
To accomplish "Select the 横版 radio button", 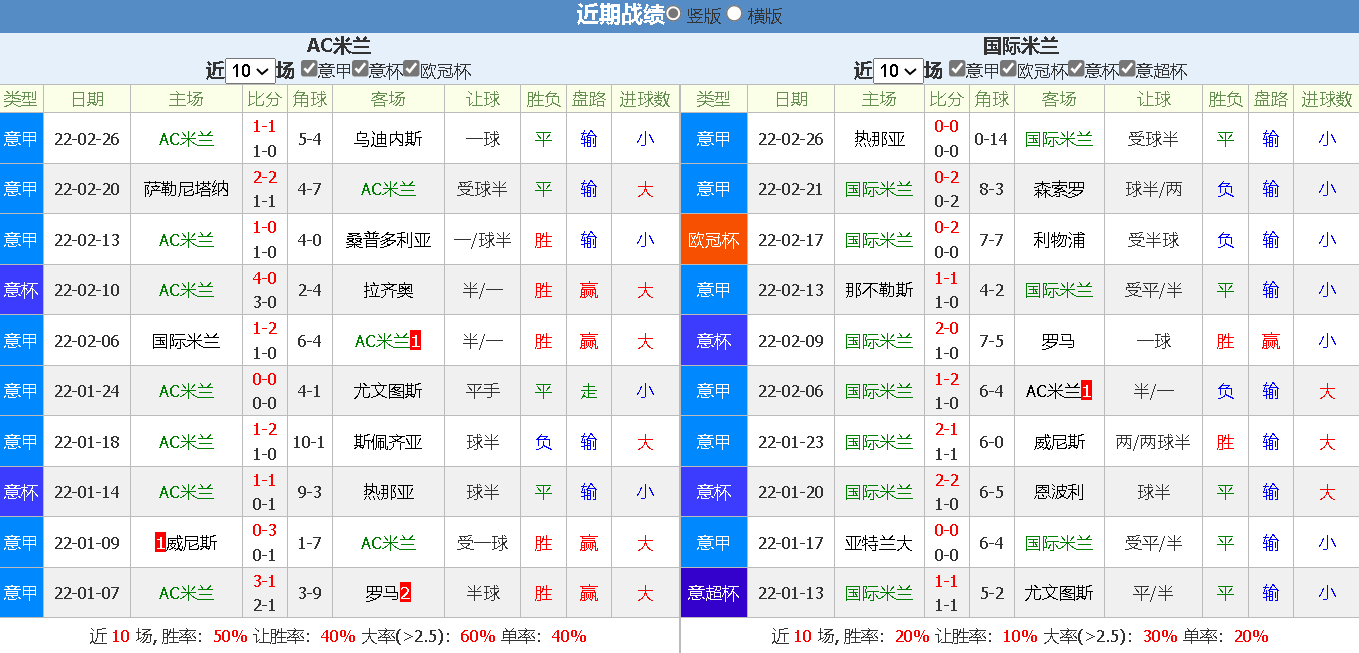I will 735,14.
